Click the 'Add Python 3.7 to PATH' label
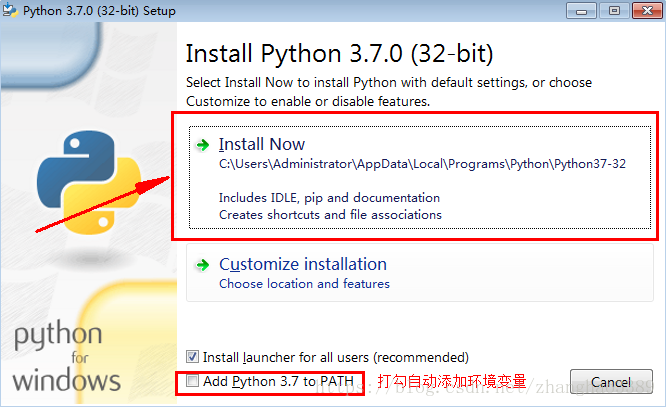Image resolution: width=666 pixels, height=407 pixels. pos(278,382)
